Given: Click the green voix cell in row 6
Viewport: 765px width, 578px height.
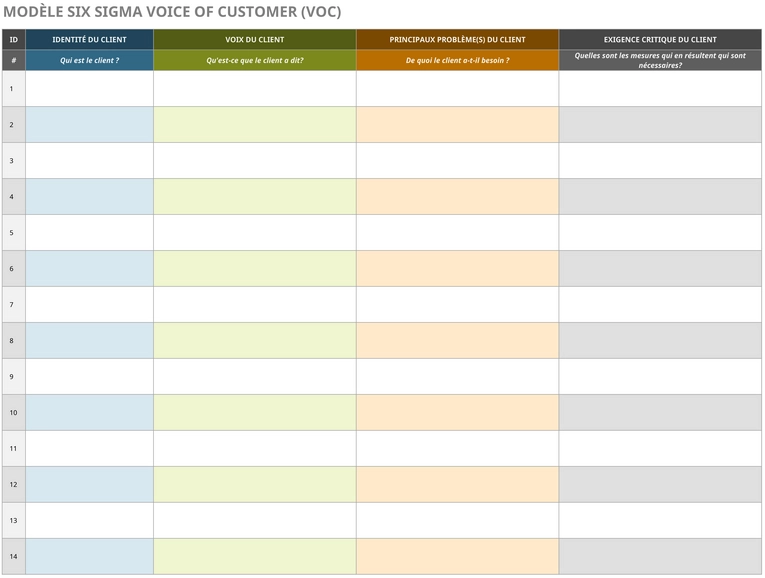Looking at the screenshot, I should (255, 269).
